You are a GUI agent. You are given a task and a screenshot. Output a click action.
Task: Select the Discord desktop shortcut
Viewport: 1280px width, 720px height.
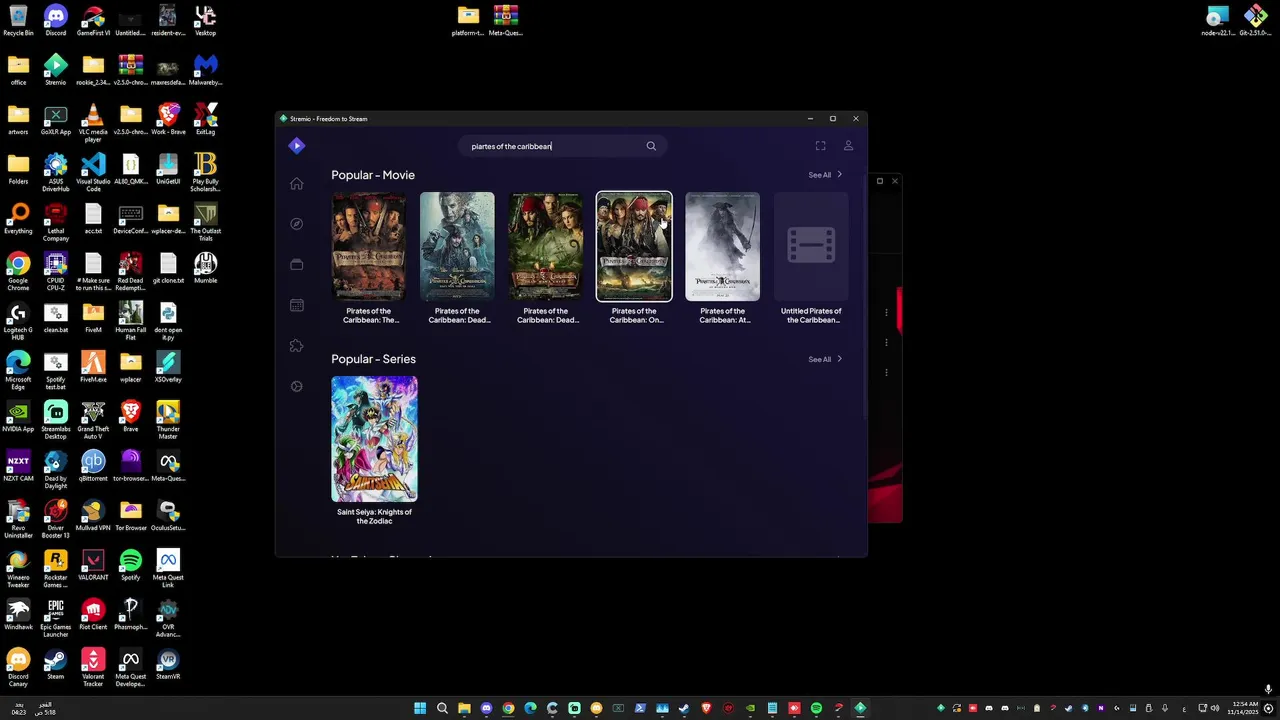tap(56, 20)
